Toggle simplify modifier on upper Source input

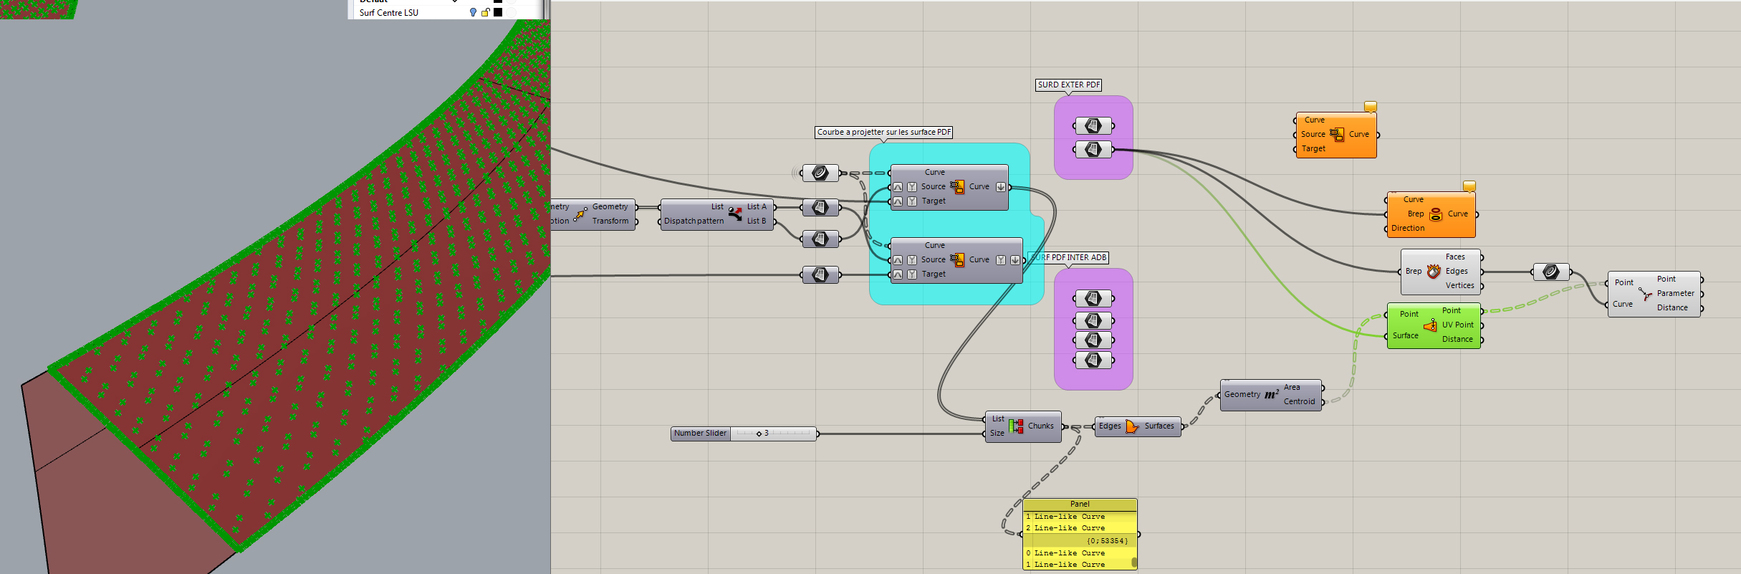[x=912, y=187]
